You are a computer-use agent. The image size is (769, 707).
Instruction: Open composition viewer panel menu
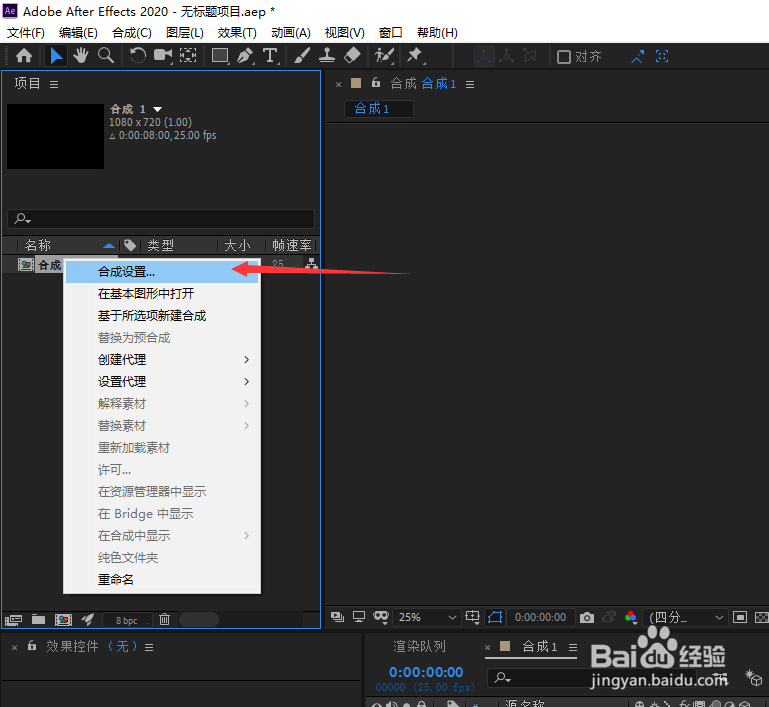(470, 84)
